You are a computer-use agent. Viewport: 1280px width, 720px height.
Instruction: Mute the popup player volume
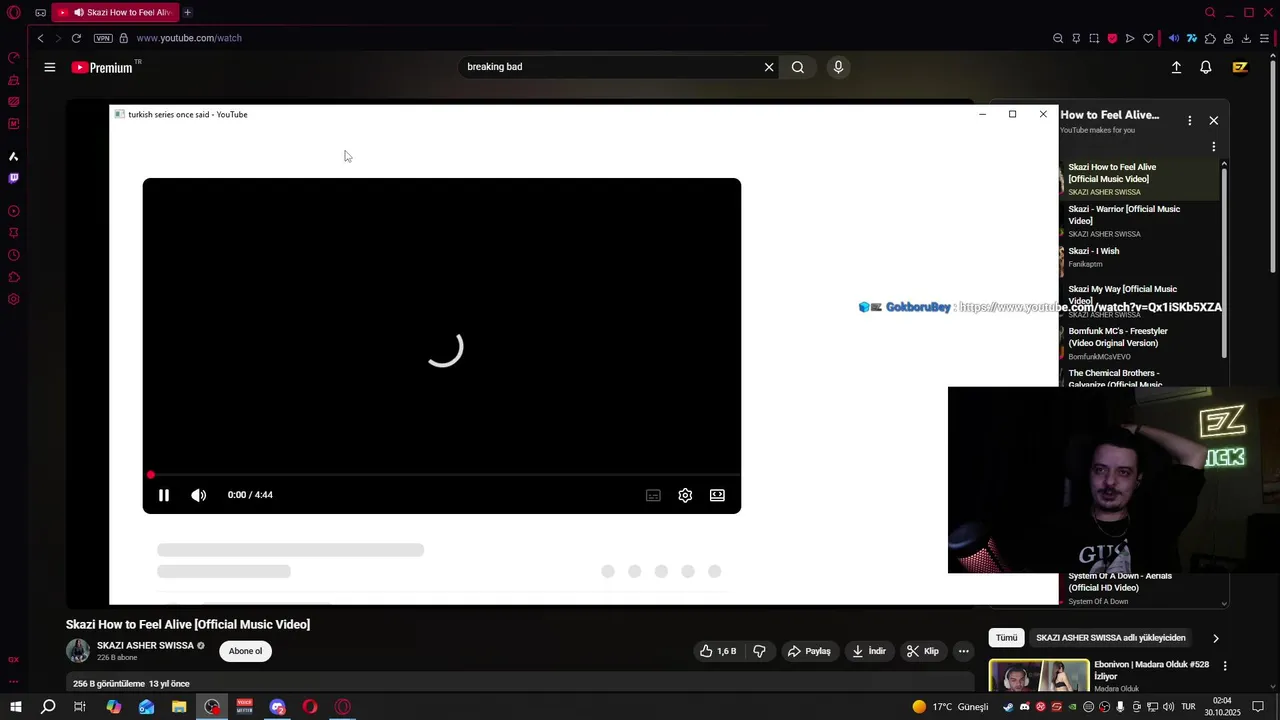coord(199,495)
